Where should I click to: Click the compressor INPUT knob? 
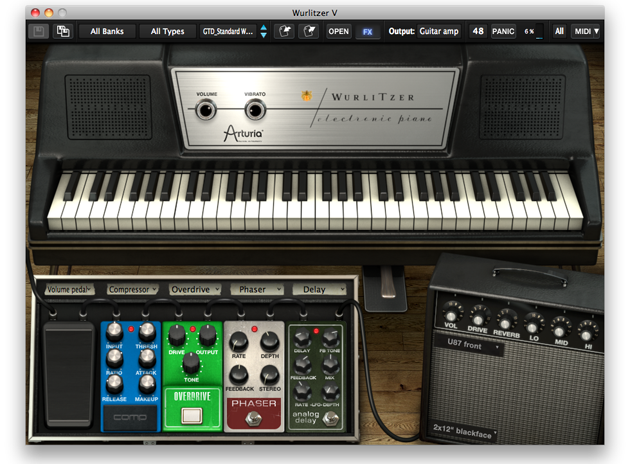pyautogui.click(x=114, y=331)
